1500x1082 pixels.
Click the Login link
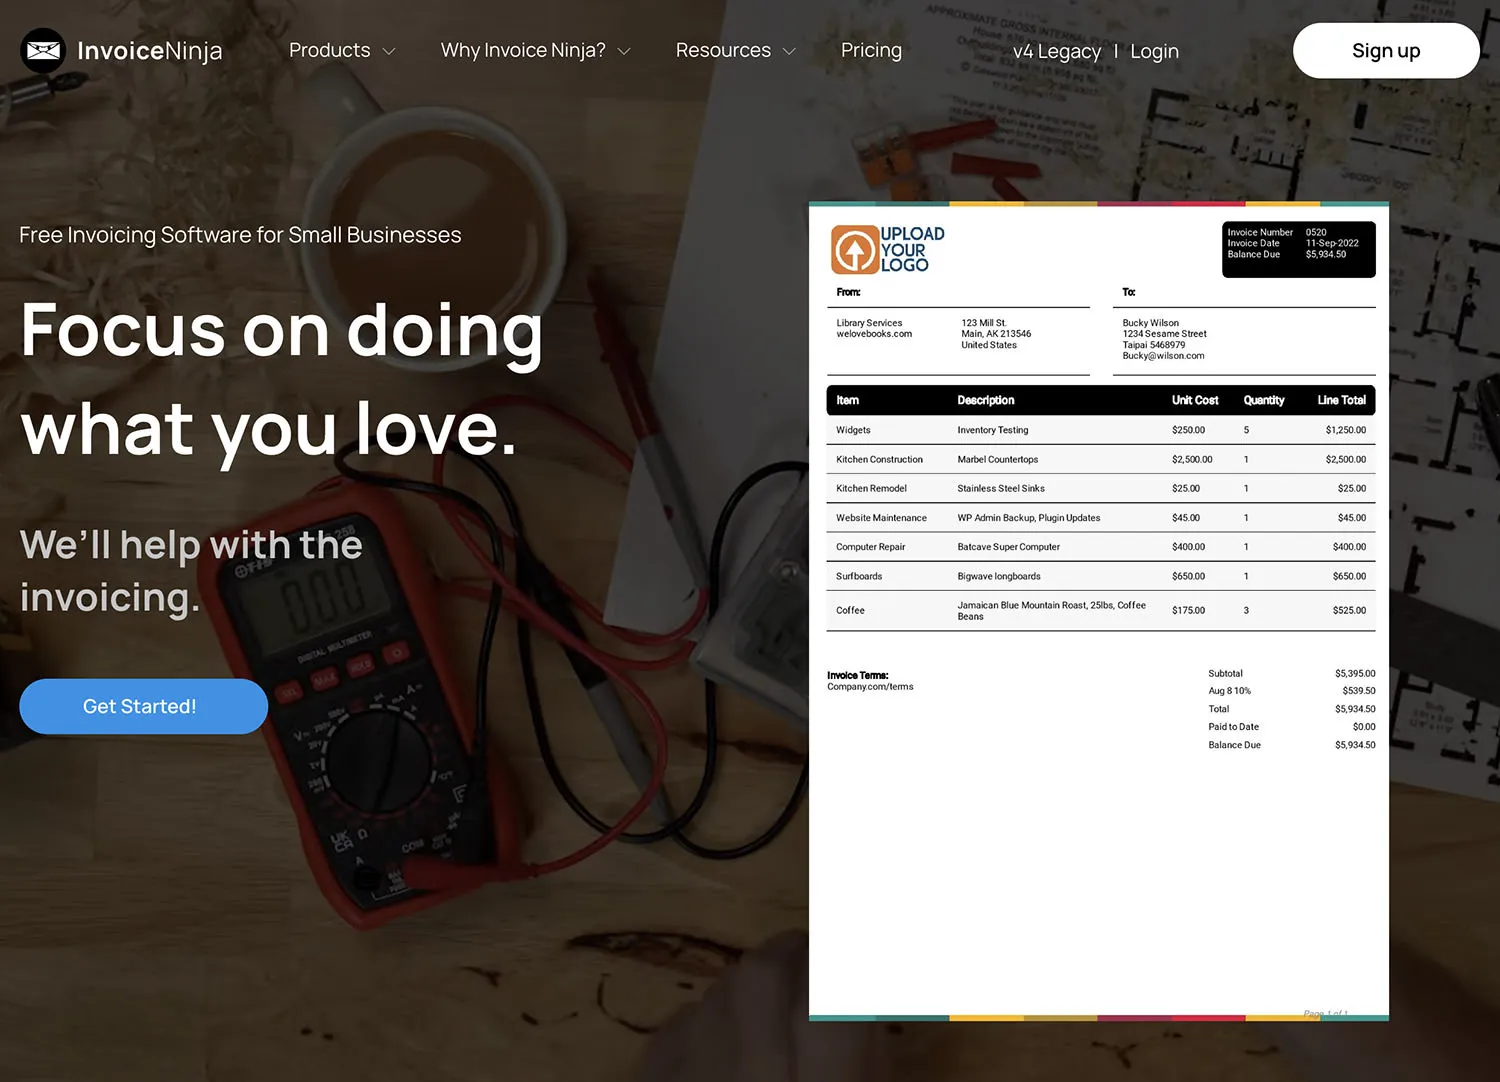[x=1154, y=51]
